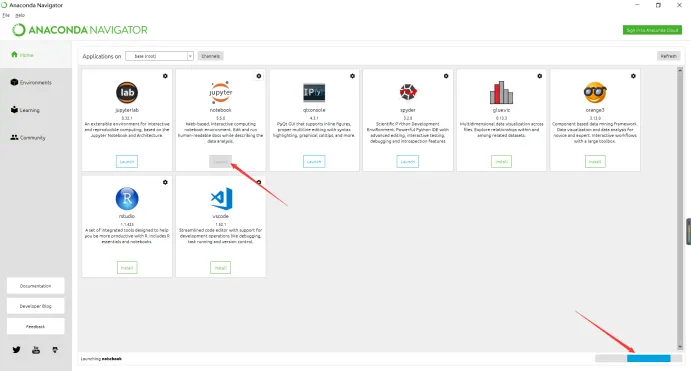The width and height of the screenshot is (691, 371).
Task: Click the Channels button
Action: point(211,56)
